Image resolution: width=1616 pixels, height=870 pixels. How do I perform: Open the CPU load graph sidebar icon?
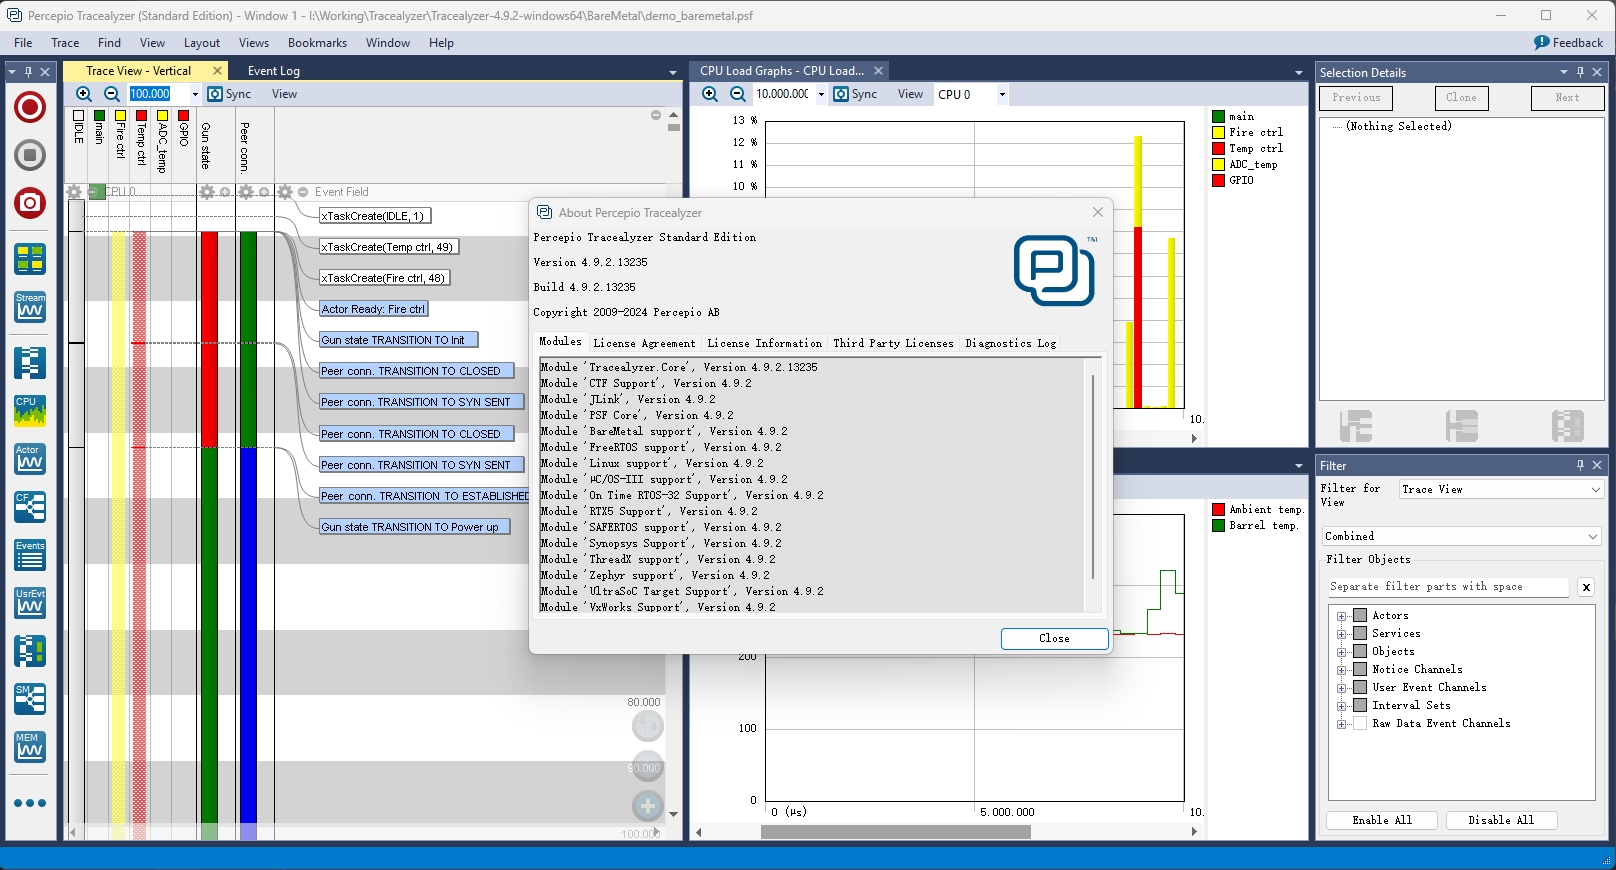click(x=30, y=411)
